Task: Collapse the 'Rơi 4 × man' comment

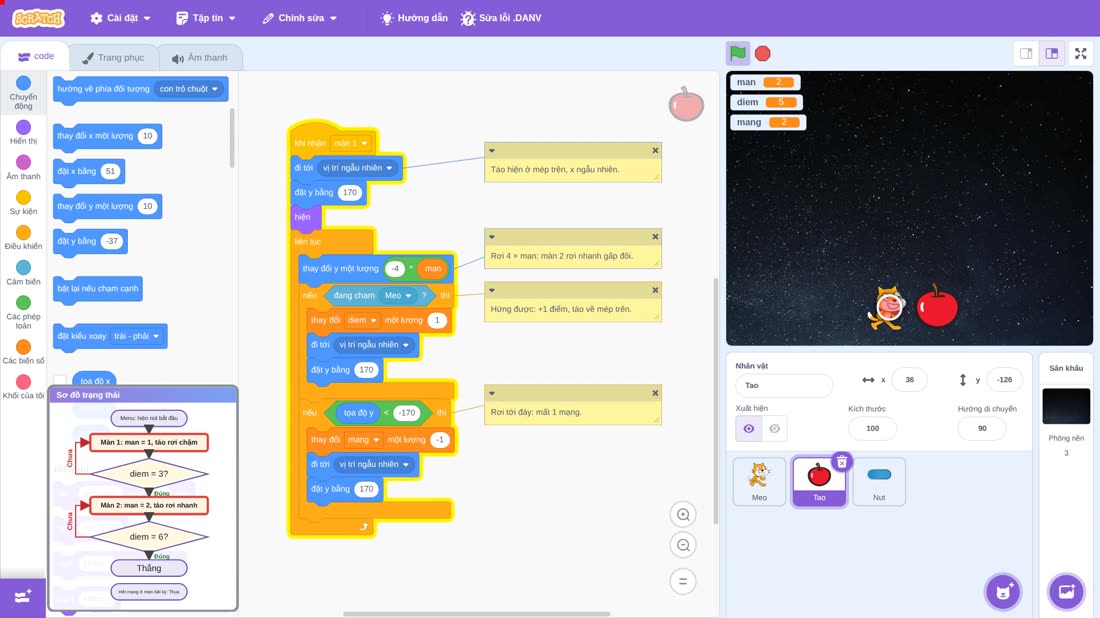Action: pyautogui.click(x=492, y=236)
